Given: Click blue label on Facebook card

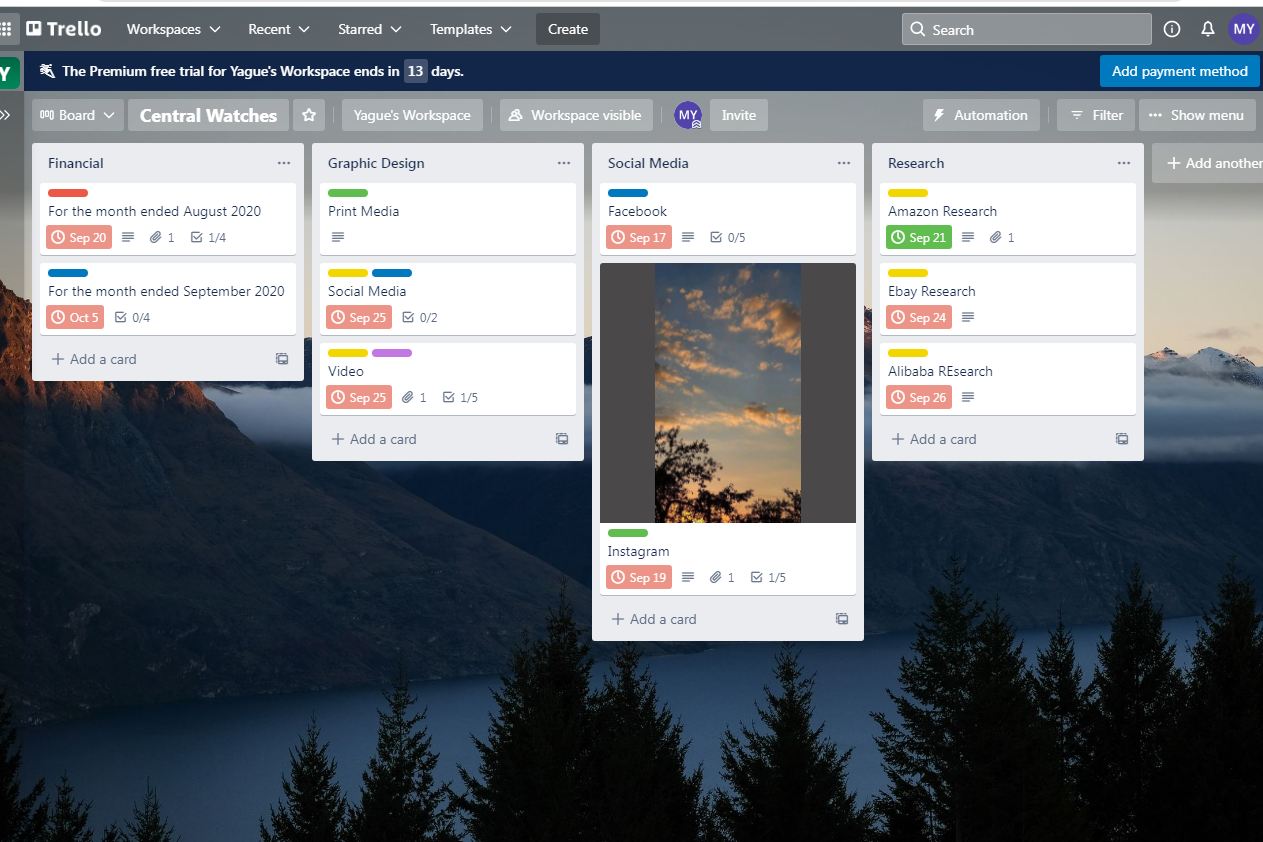Looking at the screenshot, I should coord(628,193).
